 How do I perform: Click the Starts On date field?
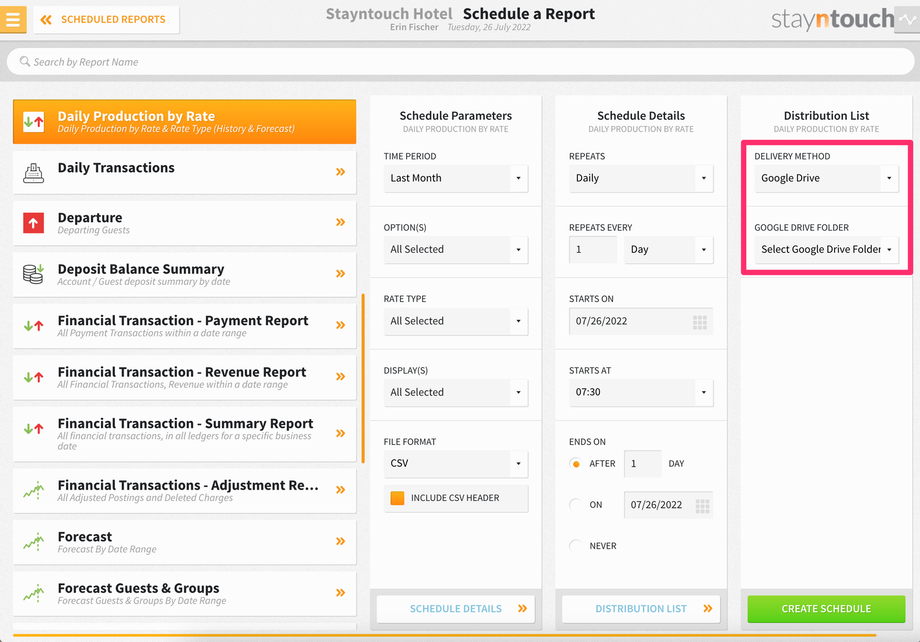[641, 321]
